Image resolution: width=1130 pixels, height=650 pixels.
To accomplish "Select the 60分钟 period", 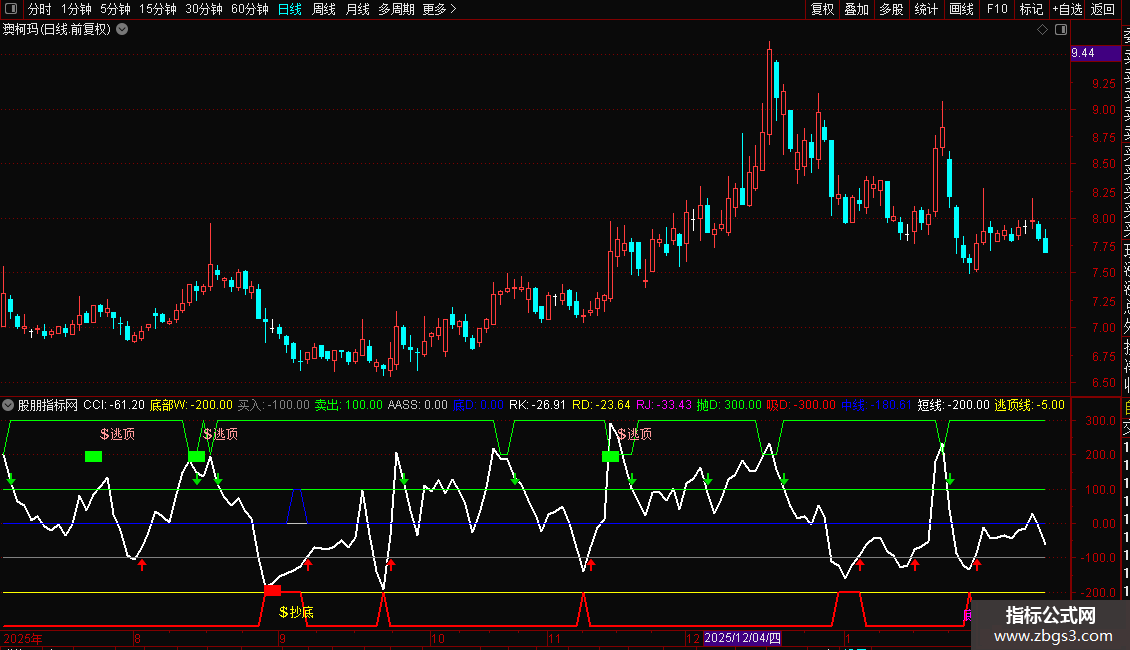I will (x=250, y=9).
